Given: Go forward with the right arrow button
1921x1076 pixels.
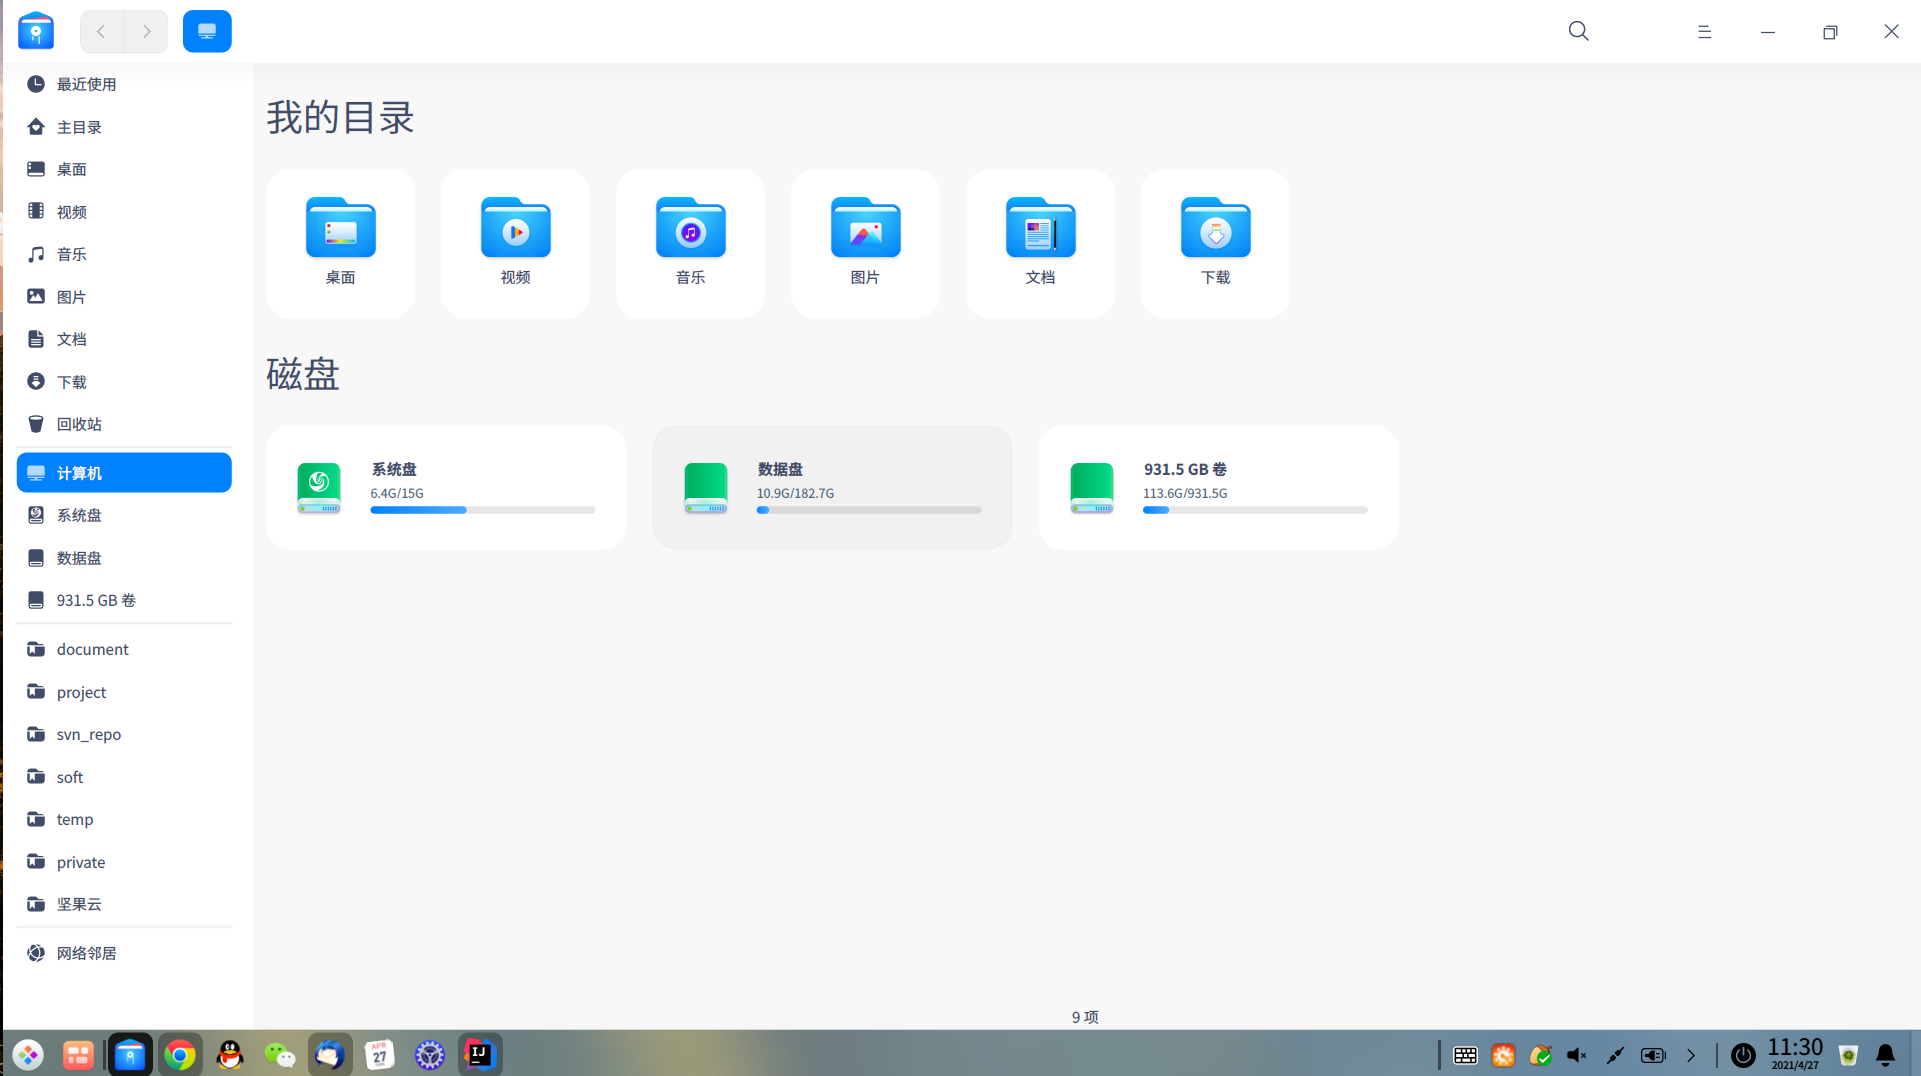Looking at the screenshot, I should click(x=146, y=31).
